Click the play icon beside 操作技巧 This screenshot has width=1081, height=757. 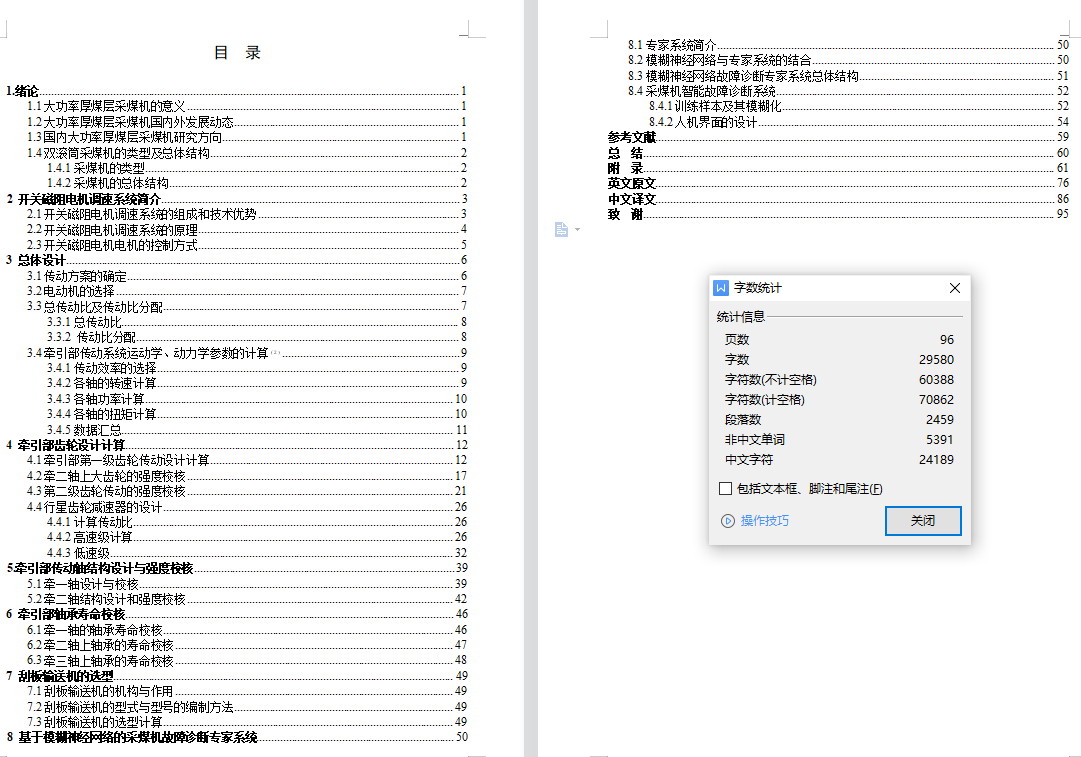[727, 521]
